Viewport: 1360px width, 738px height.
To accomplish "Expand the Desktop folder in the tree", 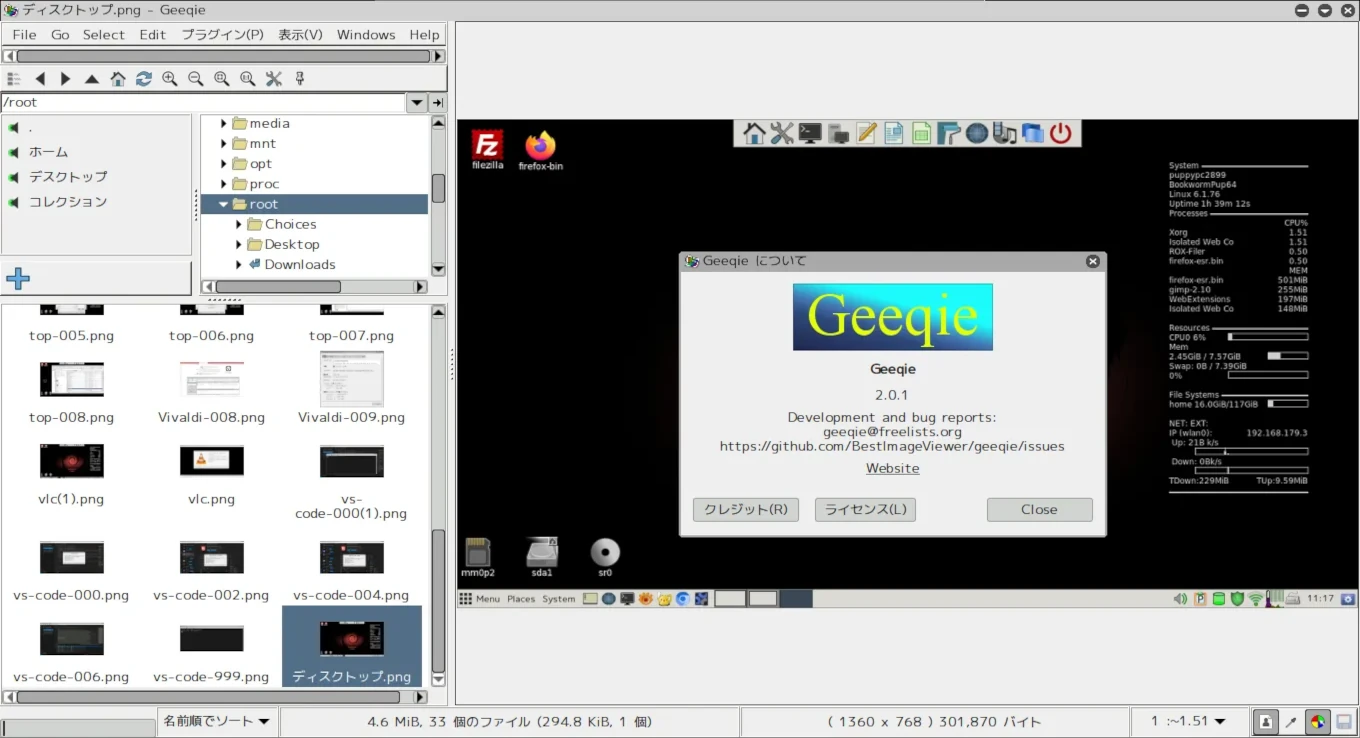I will (239, 244).
